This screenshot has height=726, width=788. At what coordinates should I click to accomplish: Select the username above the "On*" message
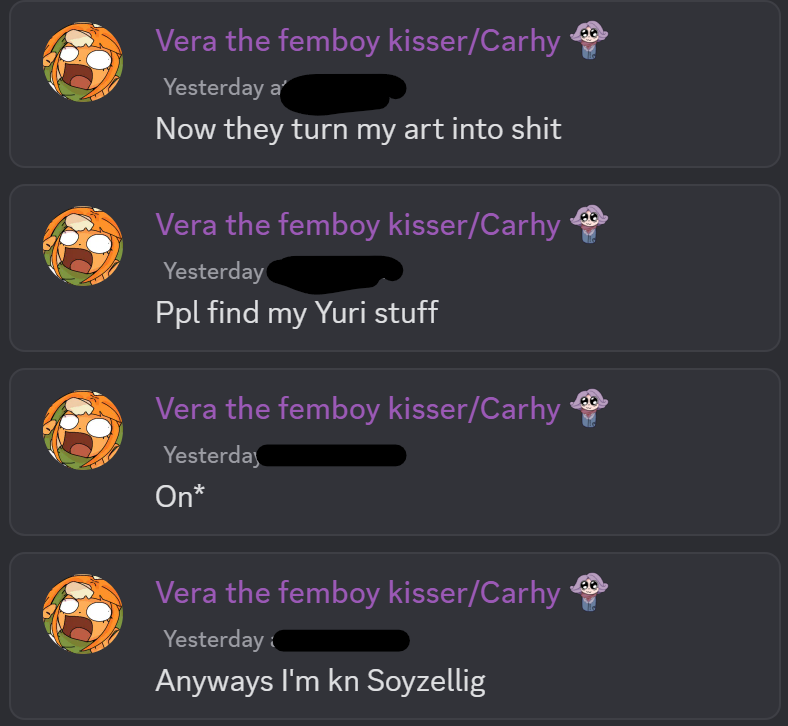tap(357, 409)
